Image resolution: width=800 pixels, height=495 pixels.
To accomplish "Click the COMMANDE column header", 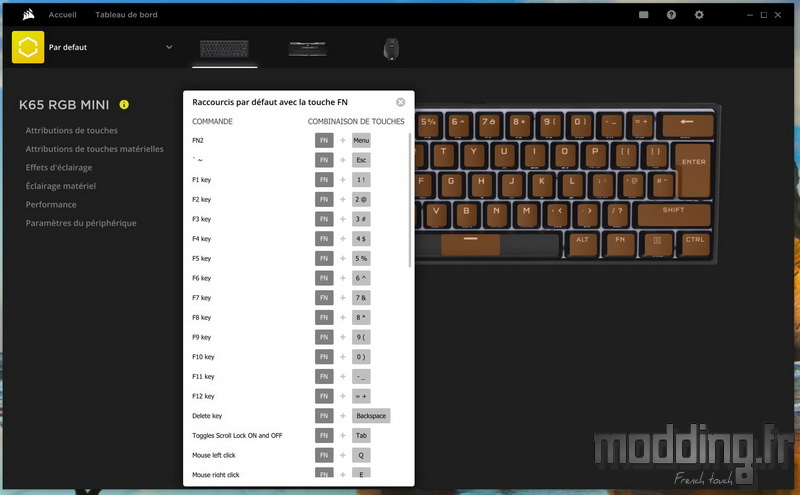I will click(212, 121).
